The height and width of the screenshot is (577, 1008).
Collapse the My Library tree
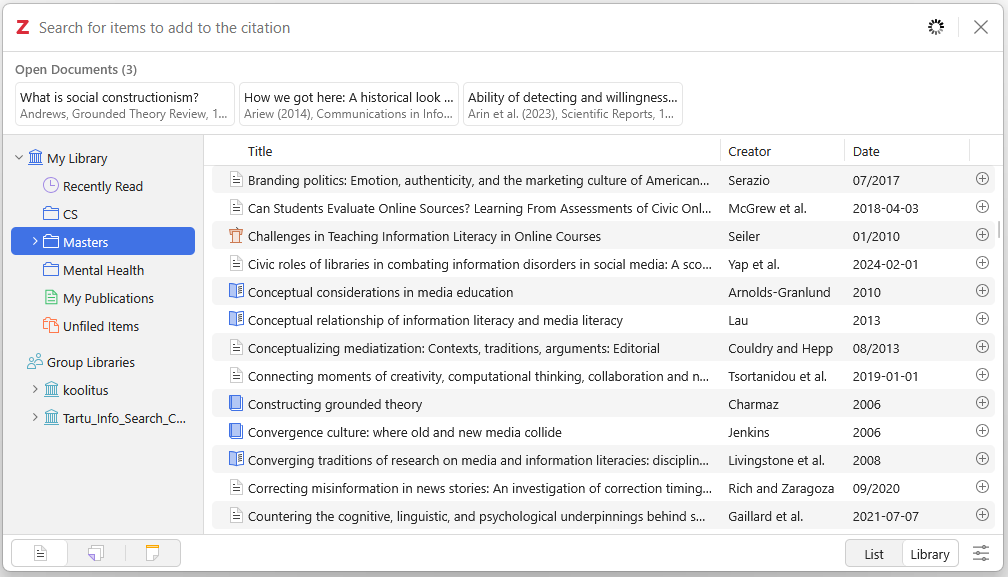click(x=19, y=157)
